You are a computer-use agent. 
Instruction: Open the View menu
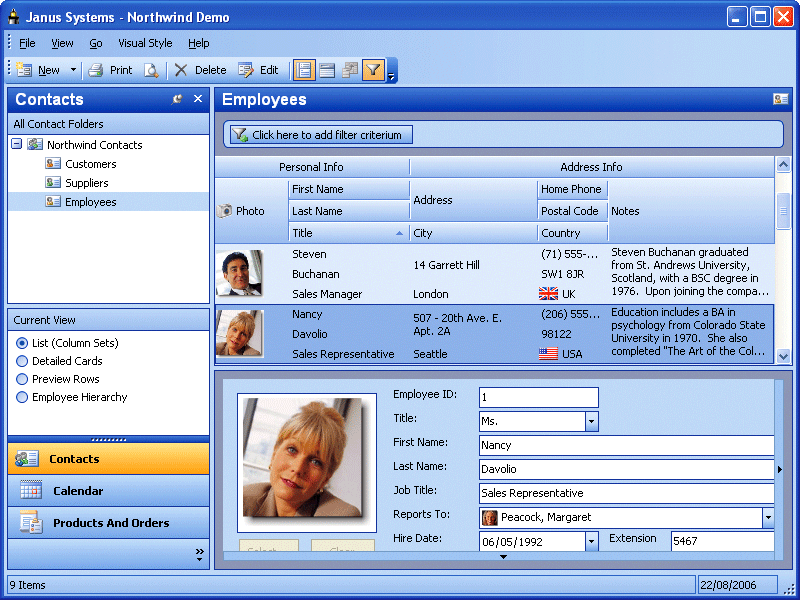tap(62, 43)
